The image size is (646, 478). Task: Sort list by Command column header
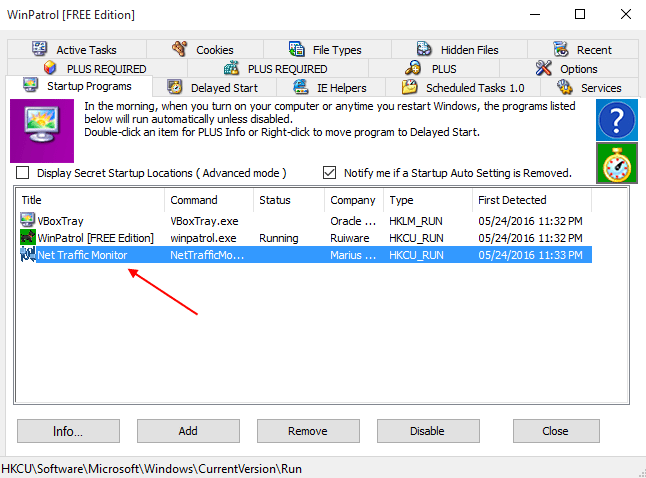209,200
